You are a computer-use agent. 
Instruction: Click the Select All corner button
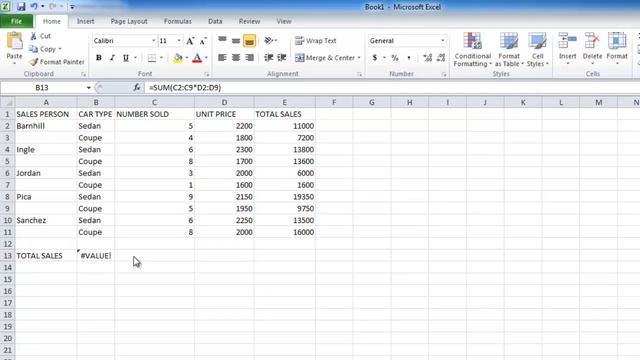click(7, 102)
